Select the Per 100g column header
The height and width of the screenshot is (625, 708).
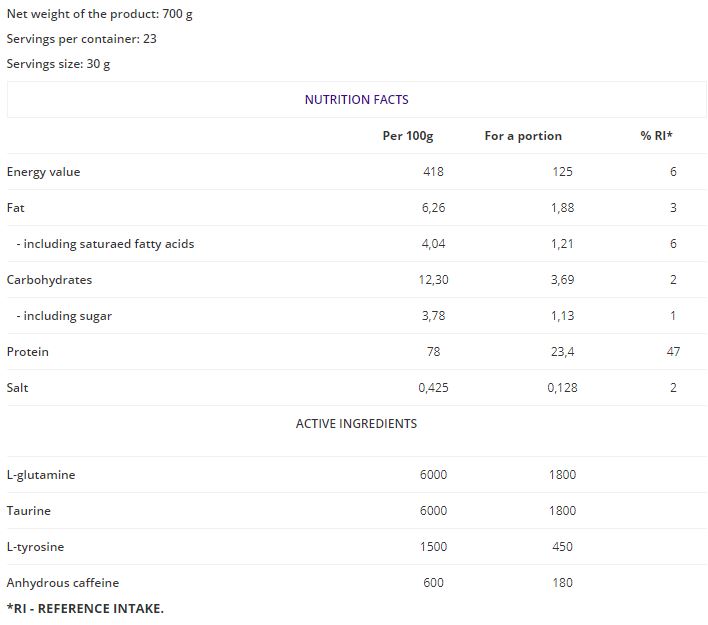(x=408, y=136)
